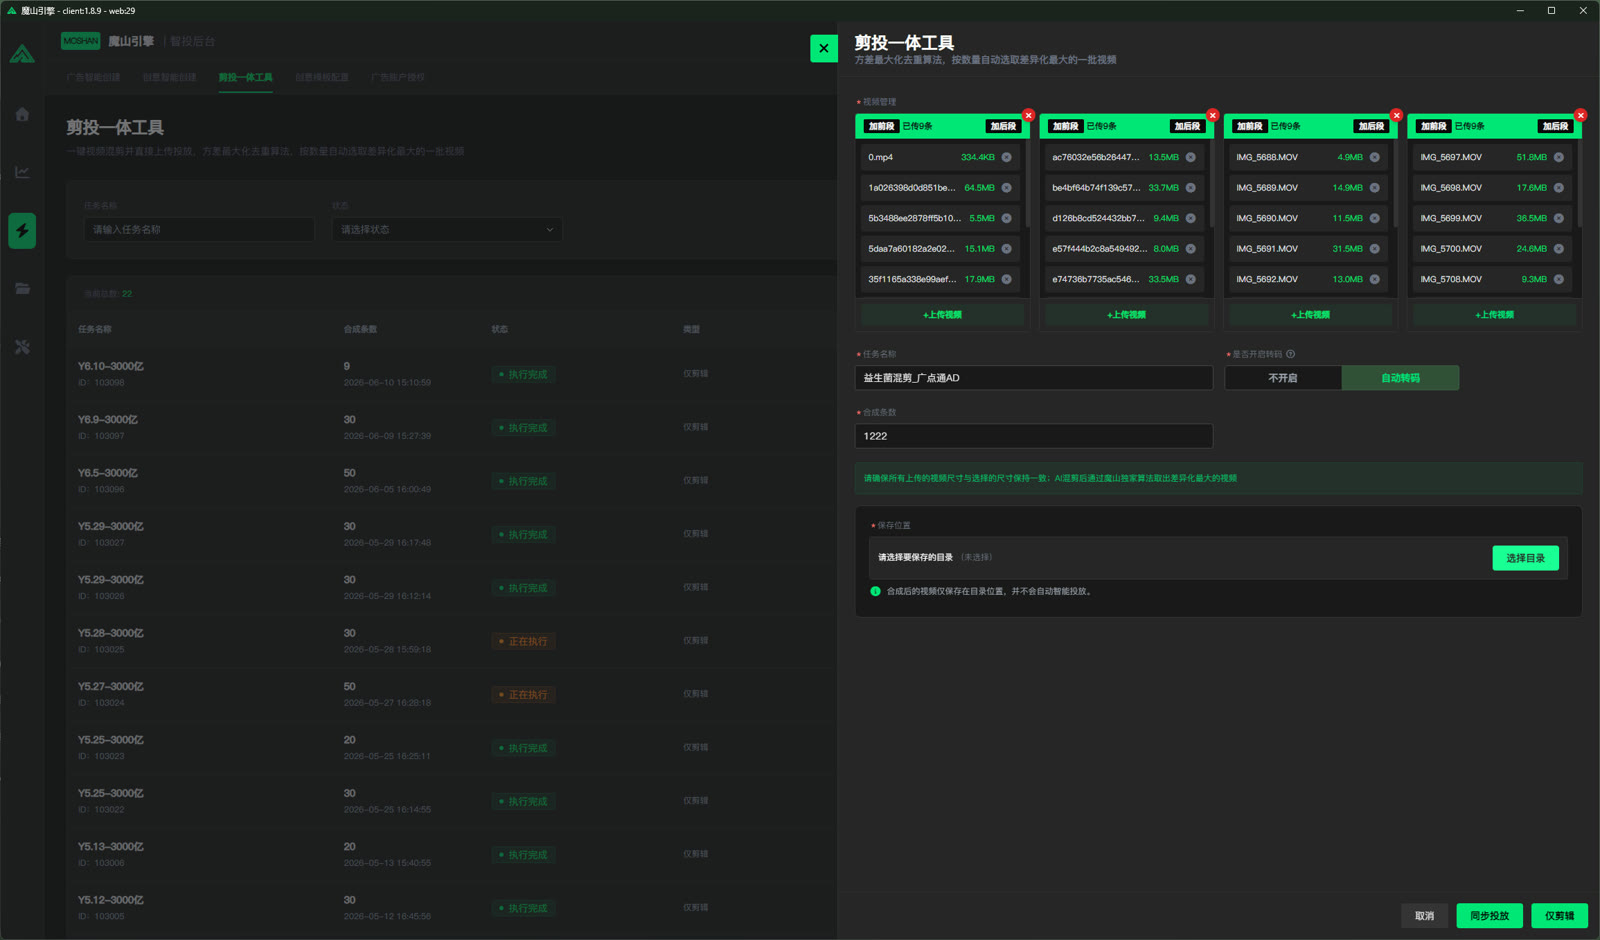Image resolution: width=1600 pixels, height=940 pixels.
Task: Remove the 13.5MB ac76032e file
Action: (1190, 157)
